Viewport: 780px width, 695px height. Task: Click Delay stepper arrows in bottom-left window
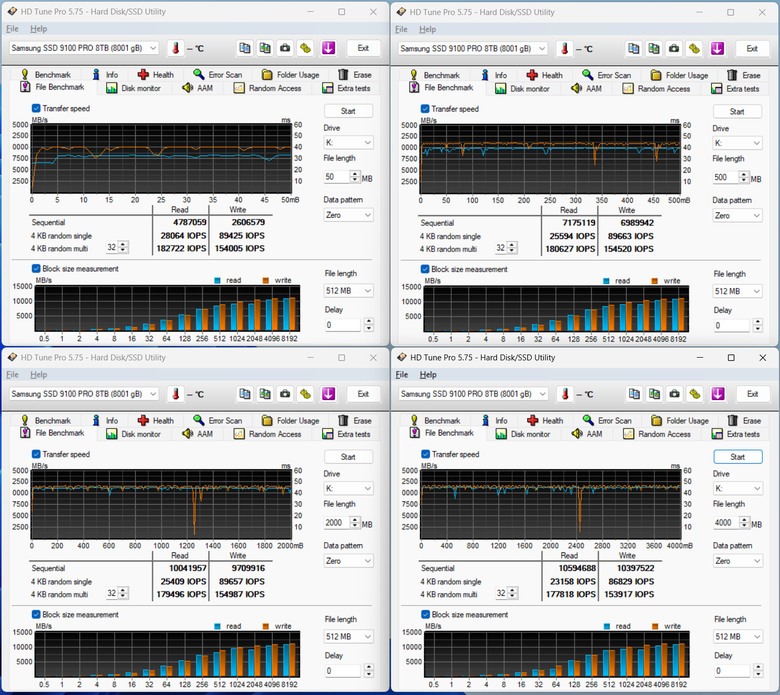coord(369,670)
